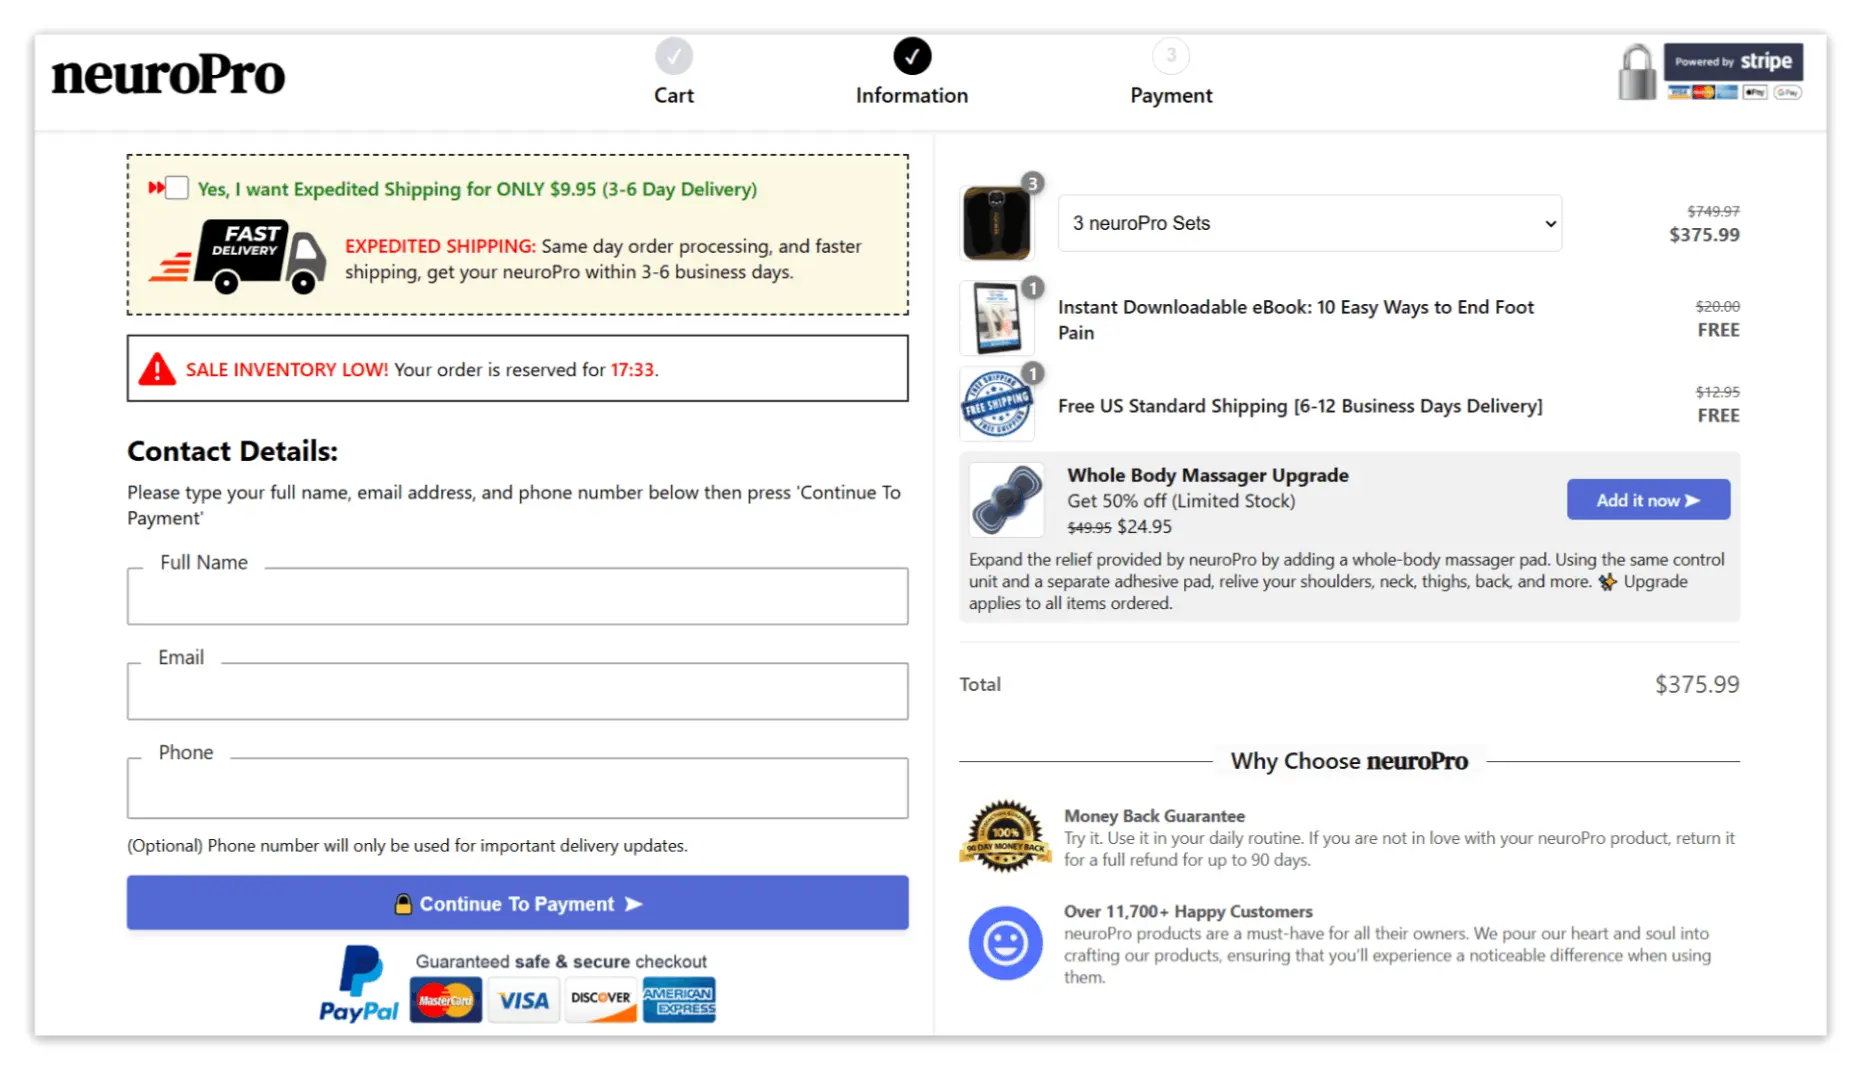The width and height of the screenshot is (1861, 1070).
Task: Click the Total amount $375.99
Action: tap(1697, 684)
